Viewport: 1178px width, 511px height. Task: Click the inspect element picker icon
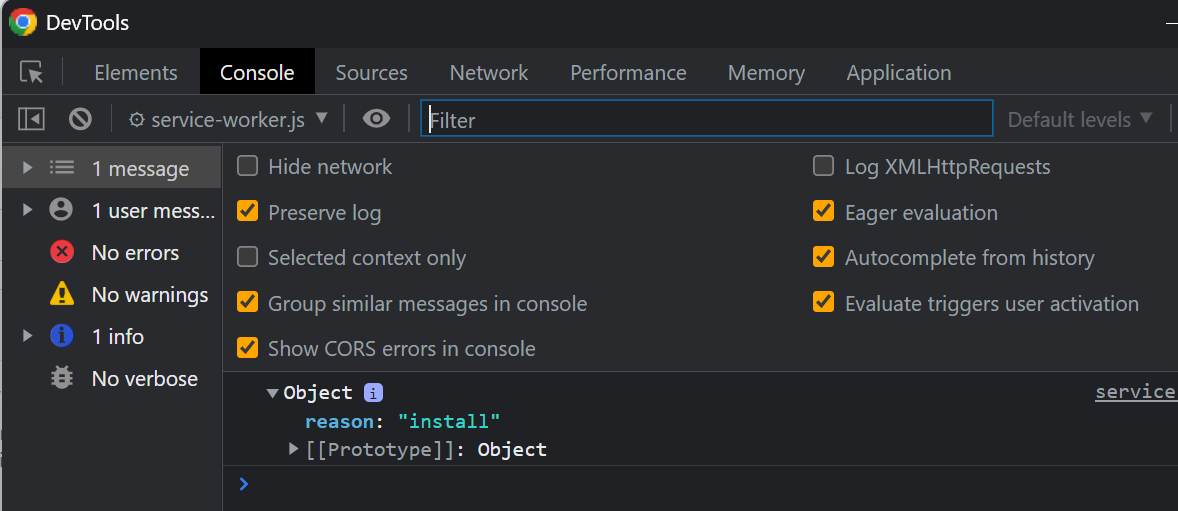click(x=32, y=73)
